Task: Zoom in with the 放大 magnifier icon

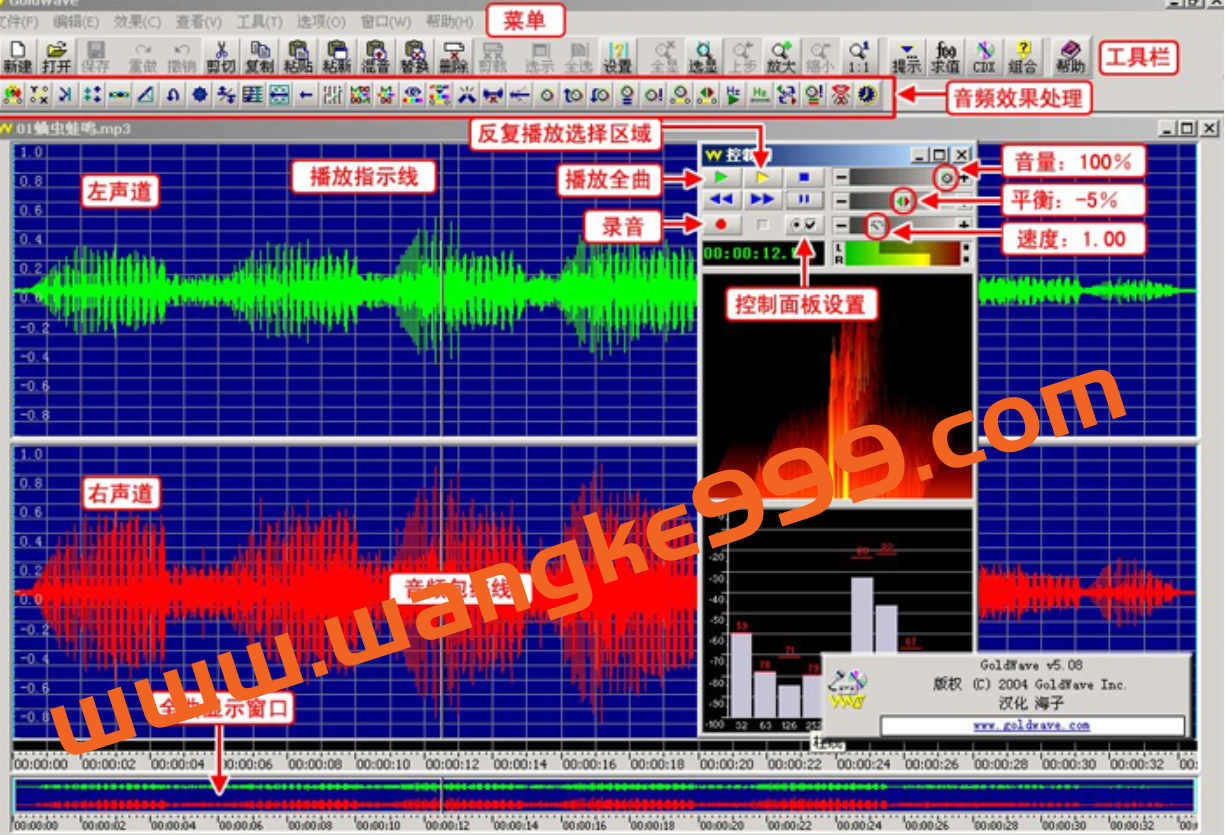Action: click(x=781, y=55)
